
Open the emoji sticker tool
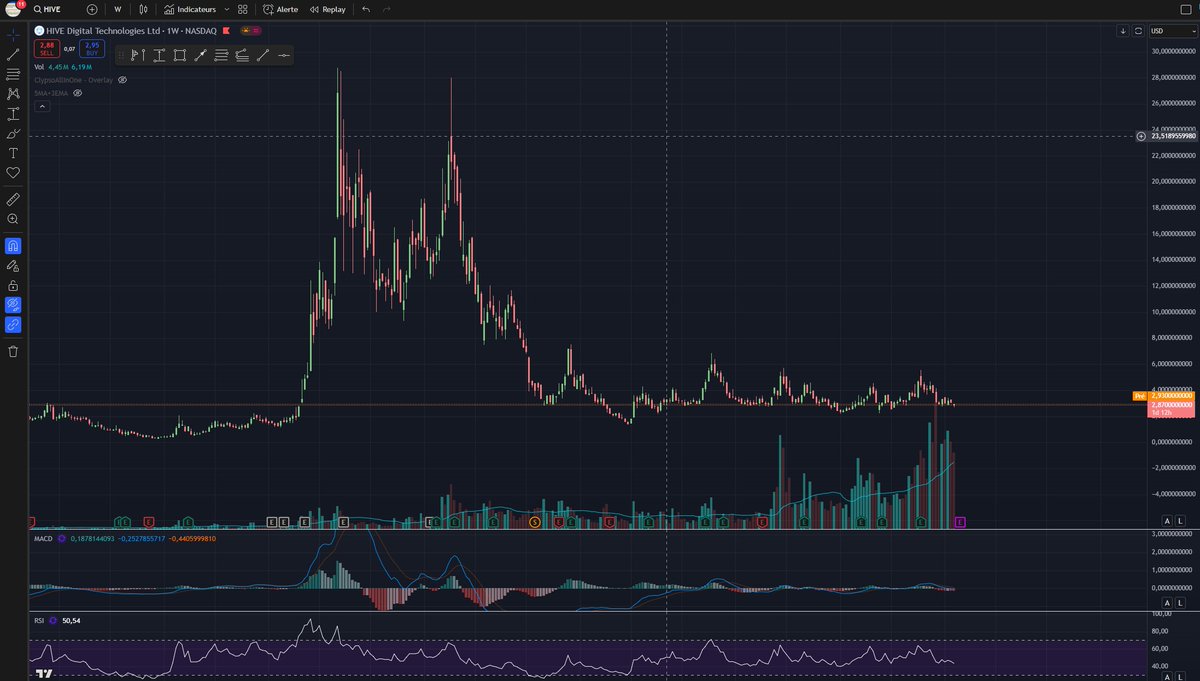point(13,172)
